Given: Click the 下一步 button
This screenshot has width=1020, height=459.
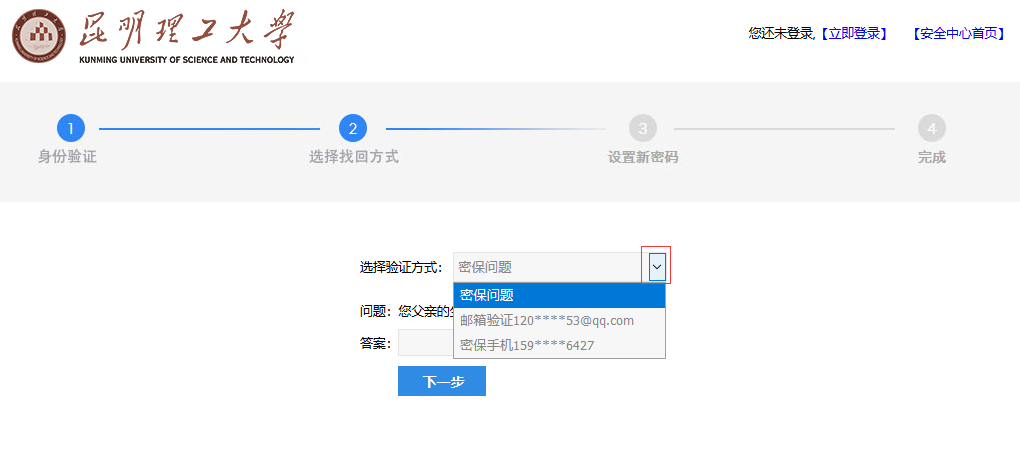Looking at the screenshot, I should [442, 381].
